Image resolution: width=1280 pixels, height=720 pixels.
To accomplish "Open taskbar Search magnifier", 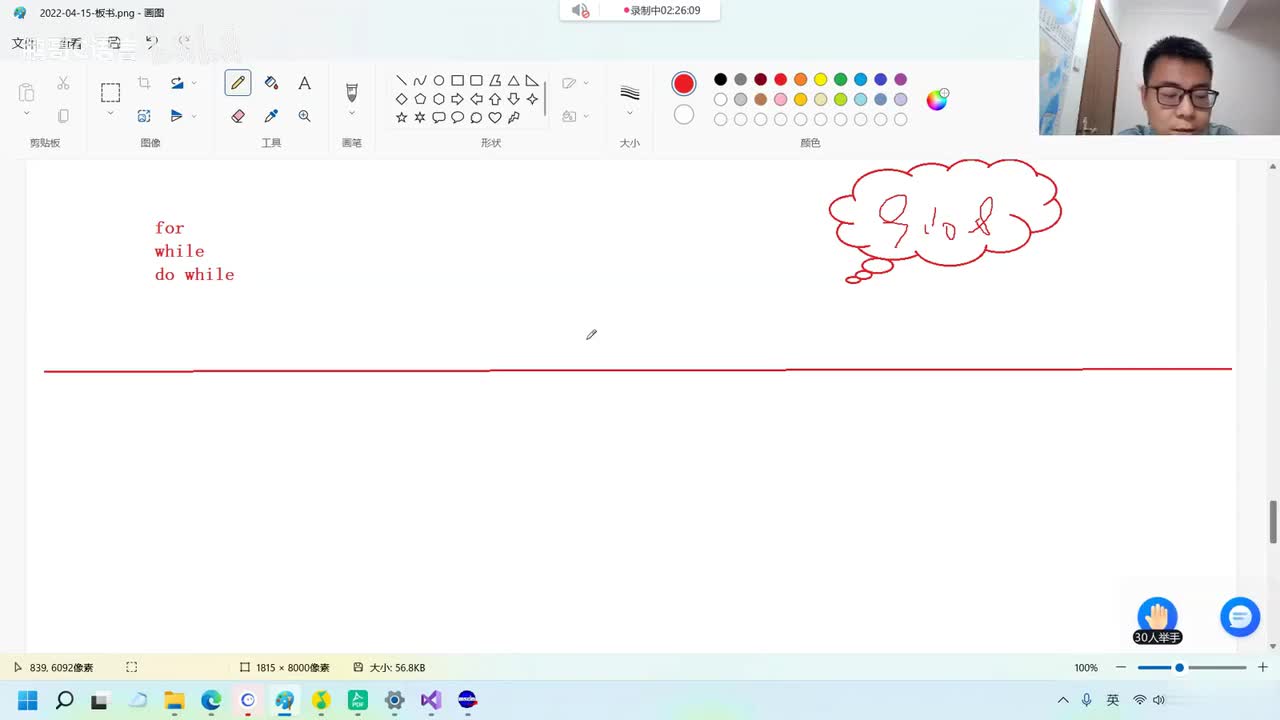I will (64, 700).
